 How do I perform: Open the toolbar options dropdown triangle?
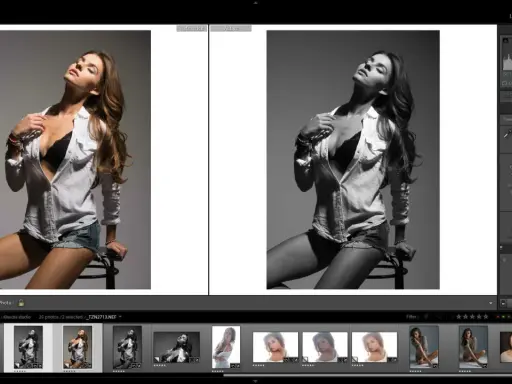[491, 303]
